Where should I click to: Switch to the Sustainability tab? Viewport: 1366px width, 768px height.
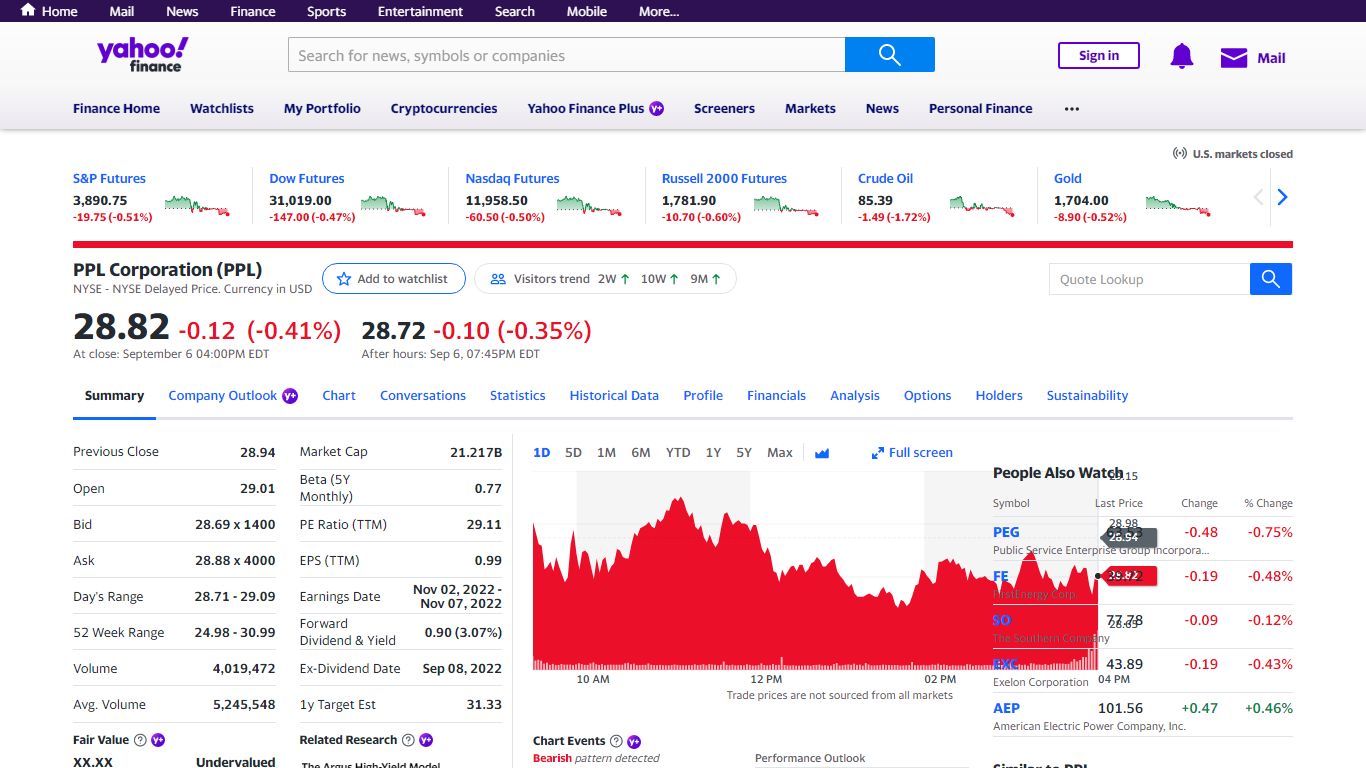[x=1087, y=395]
